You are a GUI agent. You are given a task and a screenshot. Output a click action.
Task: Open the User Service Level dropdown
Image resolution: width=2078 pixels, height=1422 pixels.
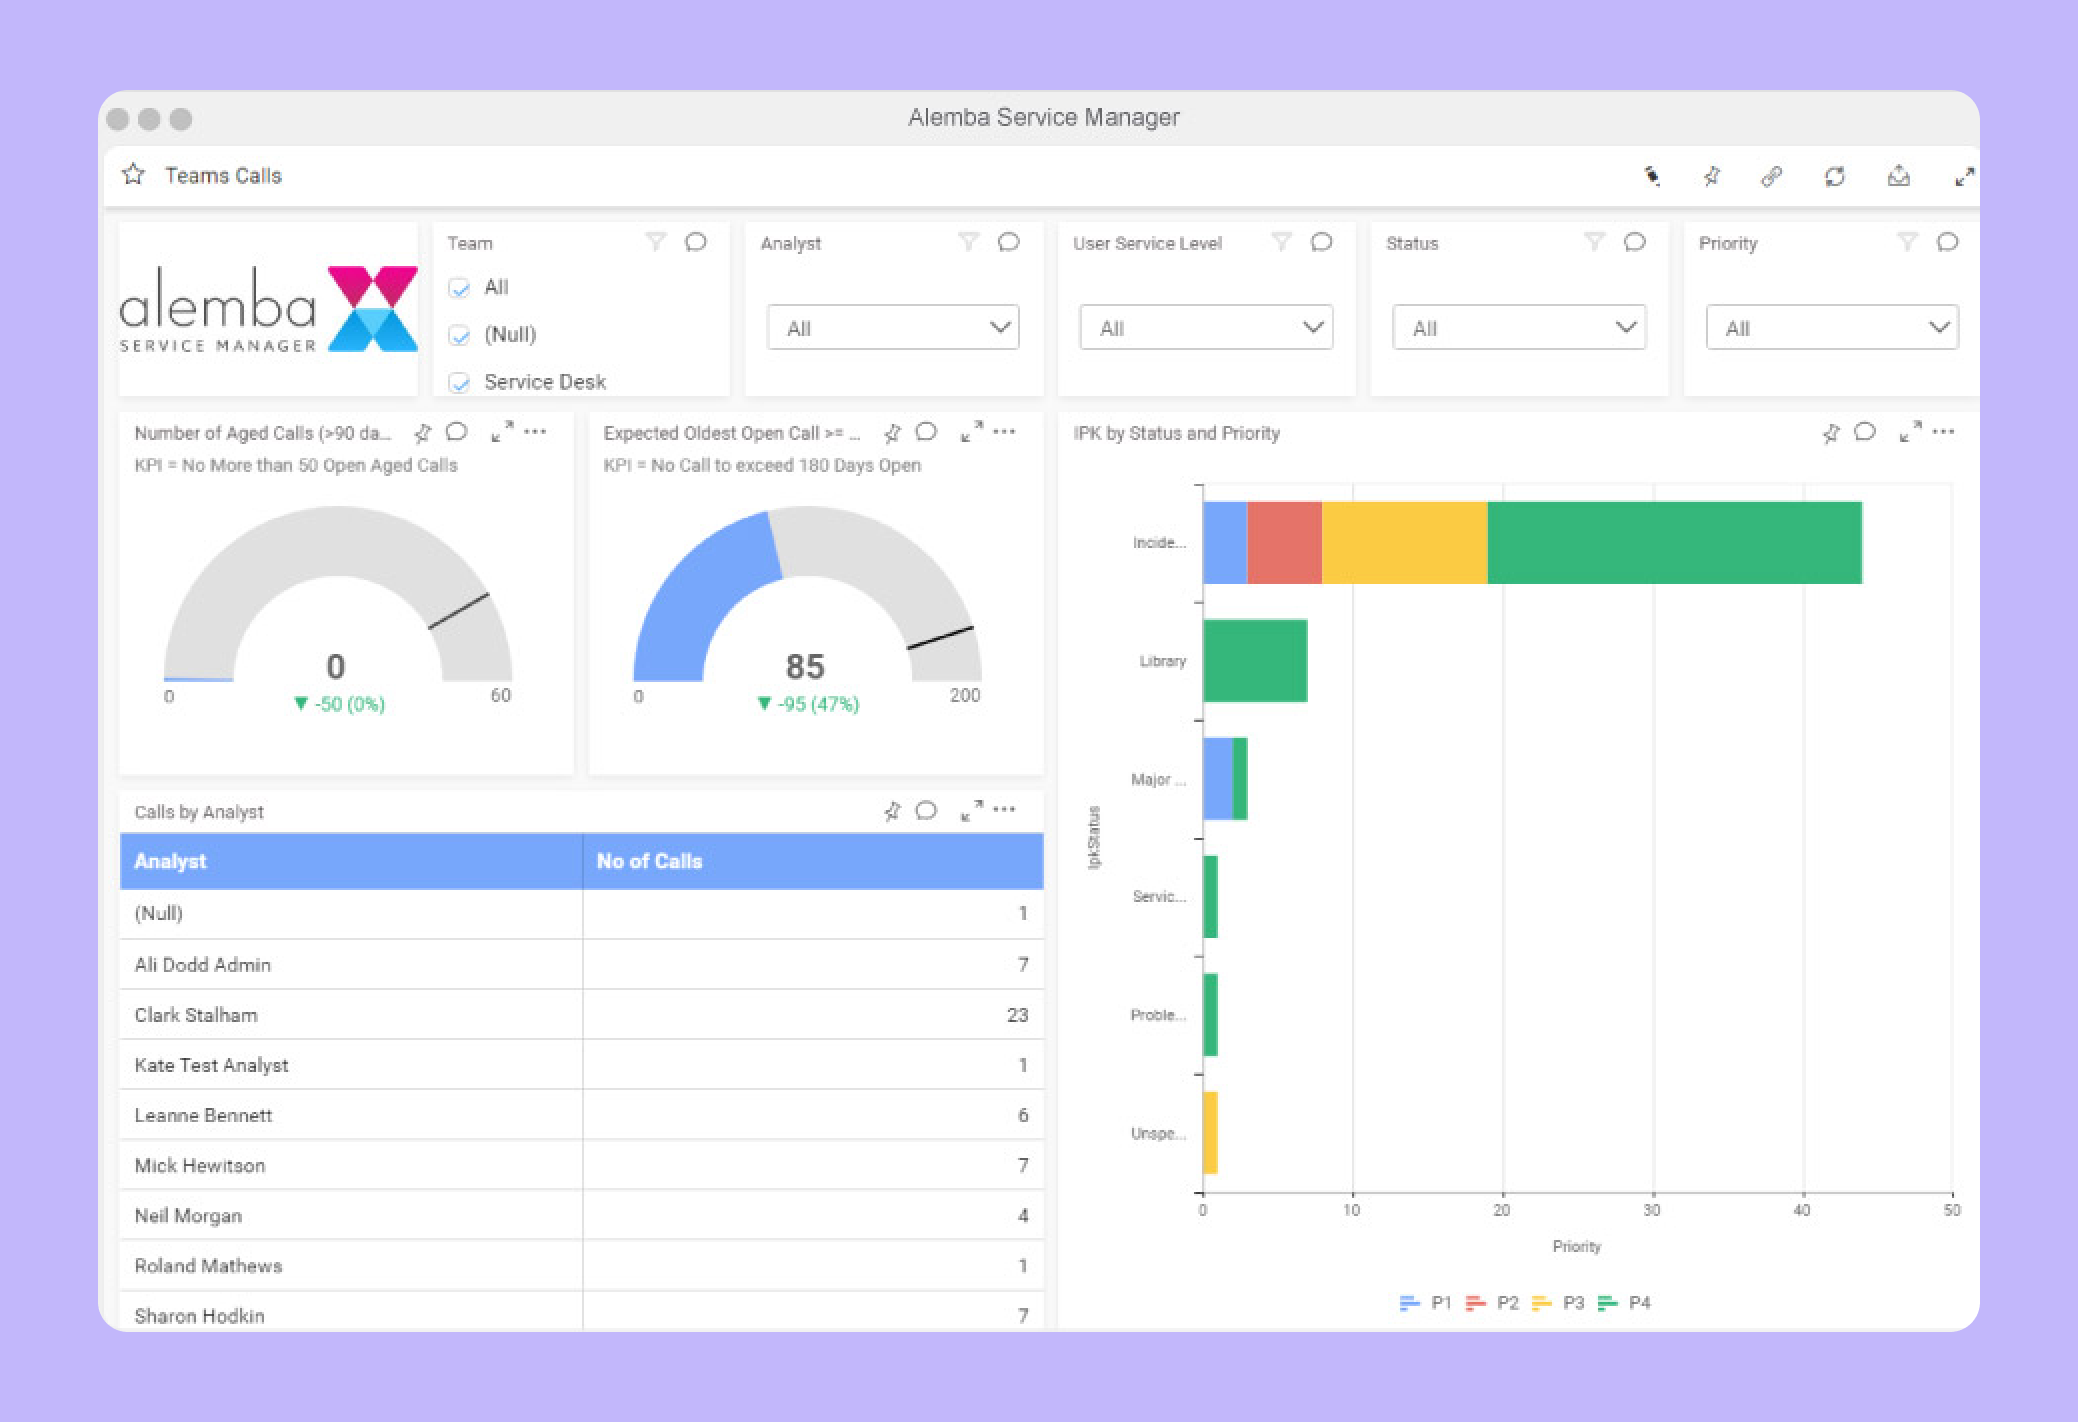click(1206, 327)
